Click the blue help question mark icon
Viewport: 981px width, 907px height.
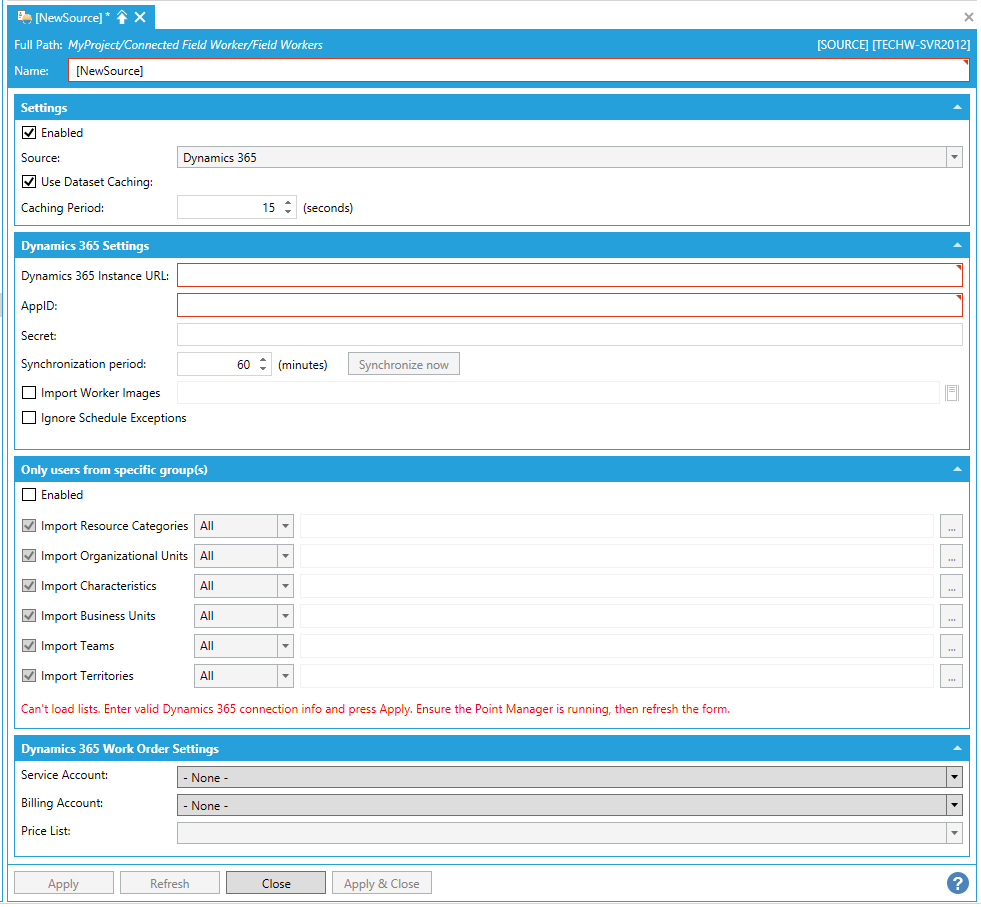tap(957, 883)
